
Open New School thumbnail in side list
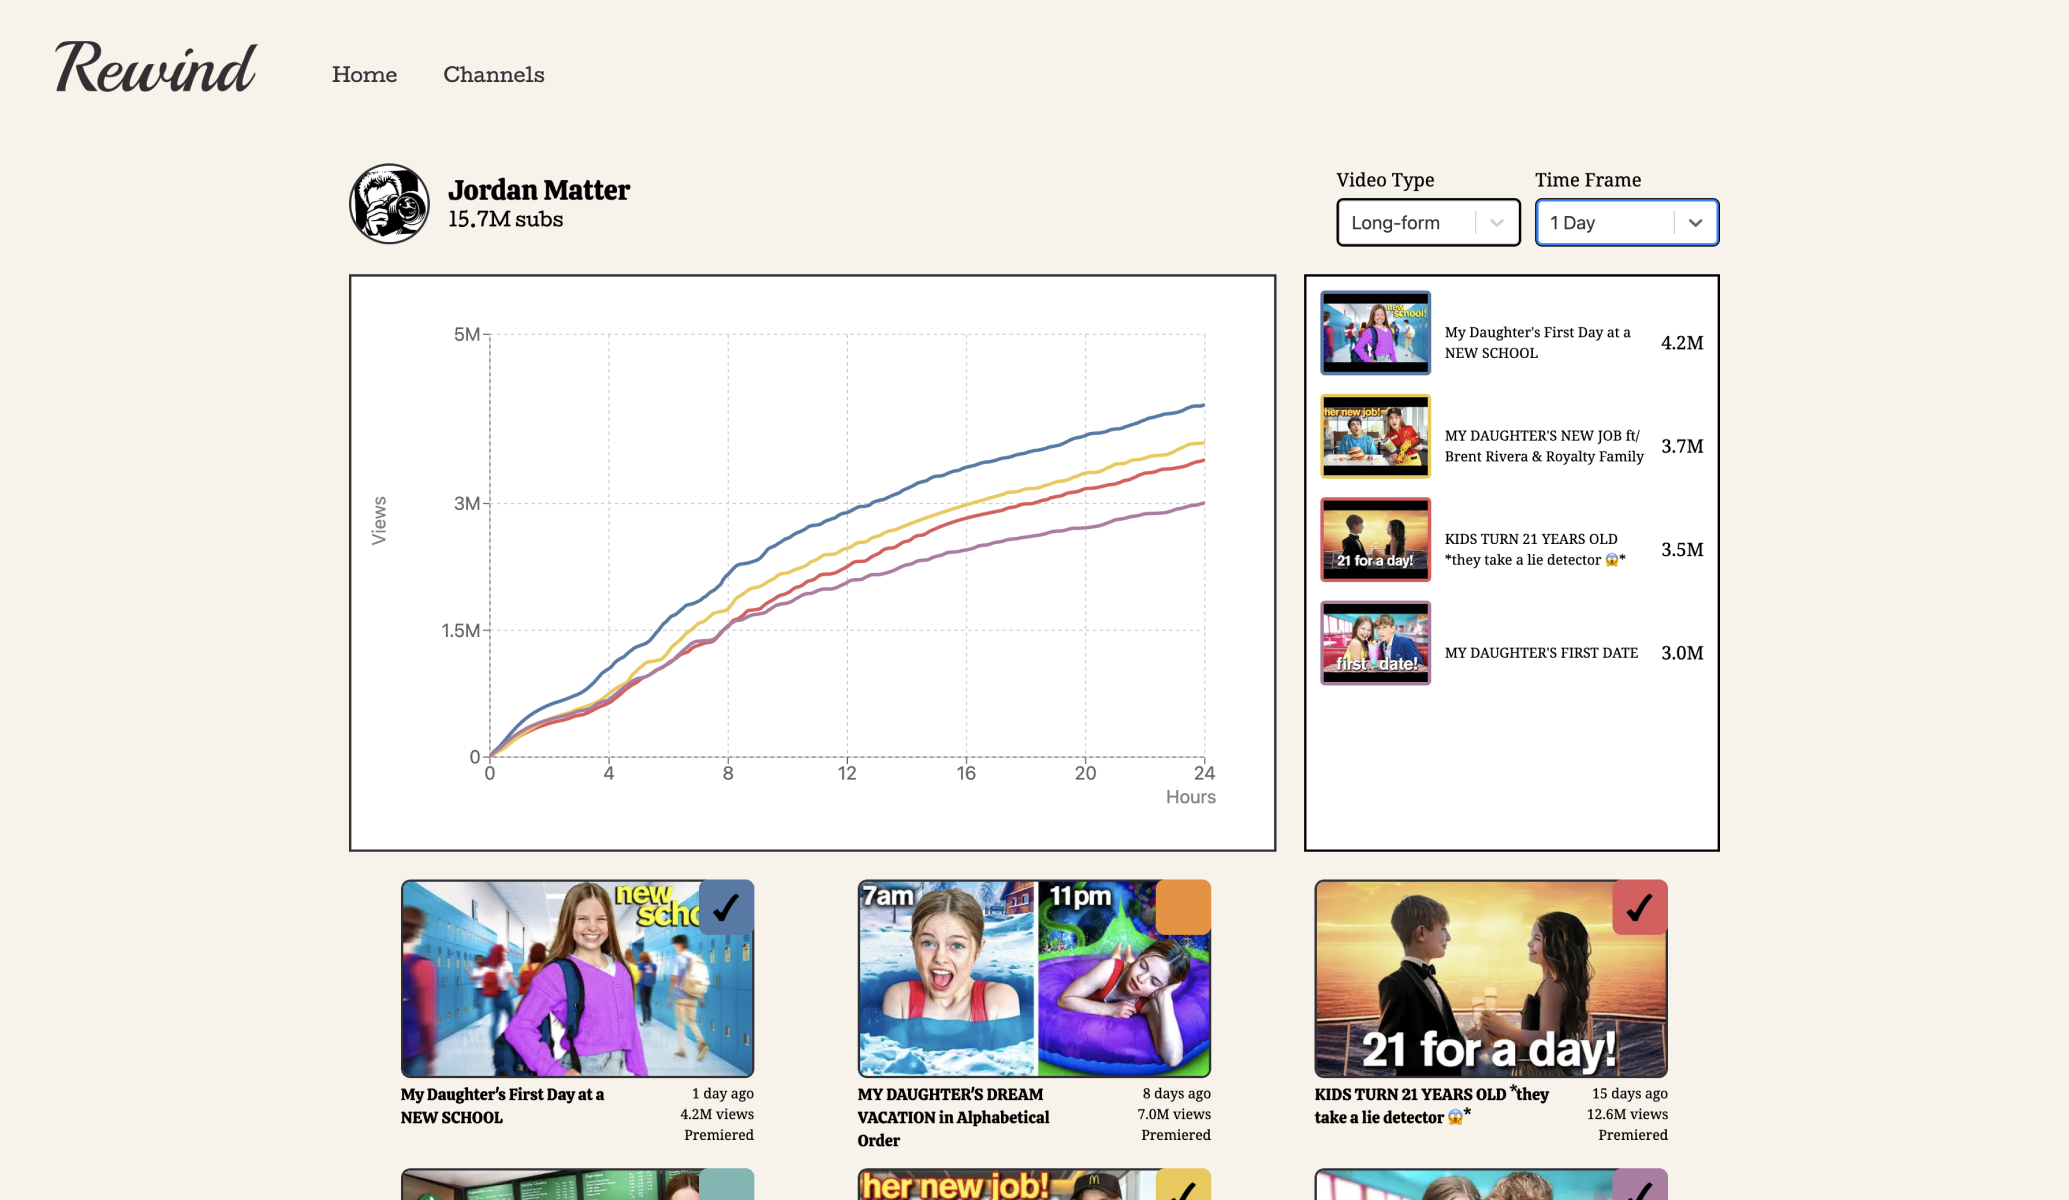click(1376, 333)
